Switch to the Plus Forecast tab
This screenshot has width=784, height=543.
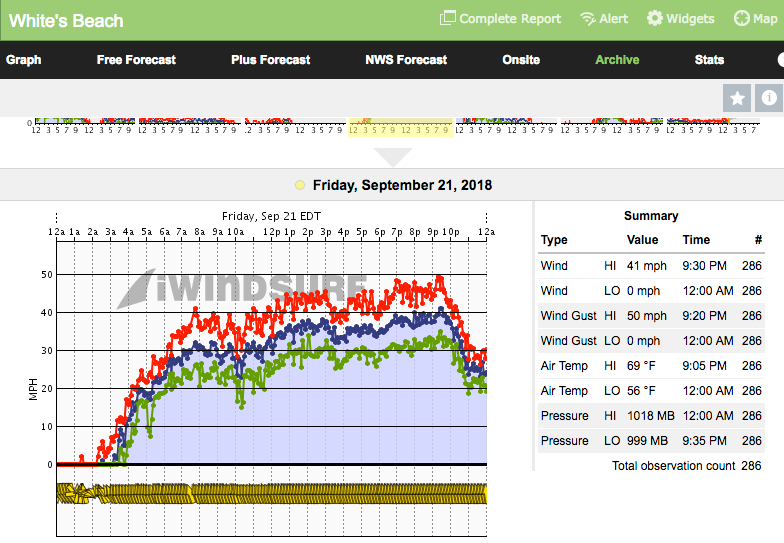click(270, 60)
